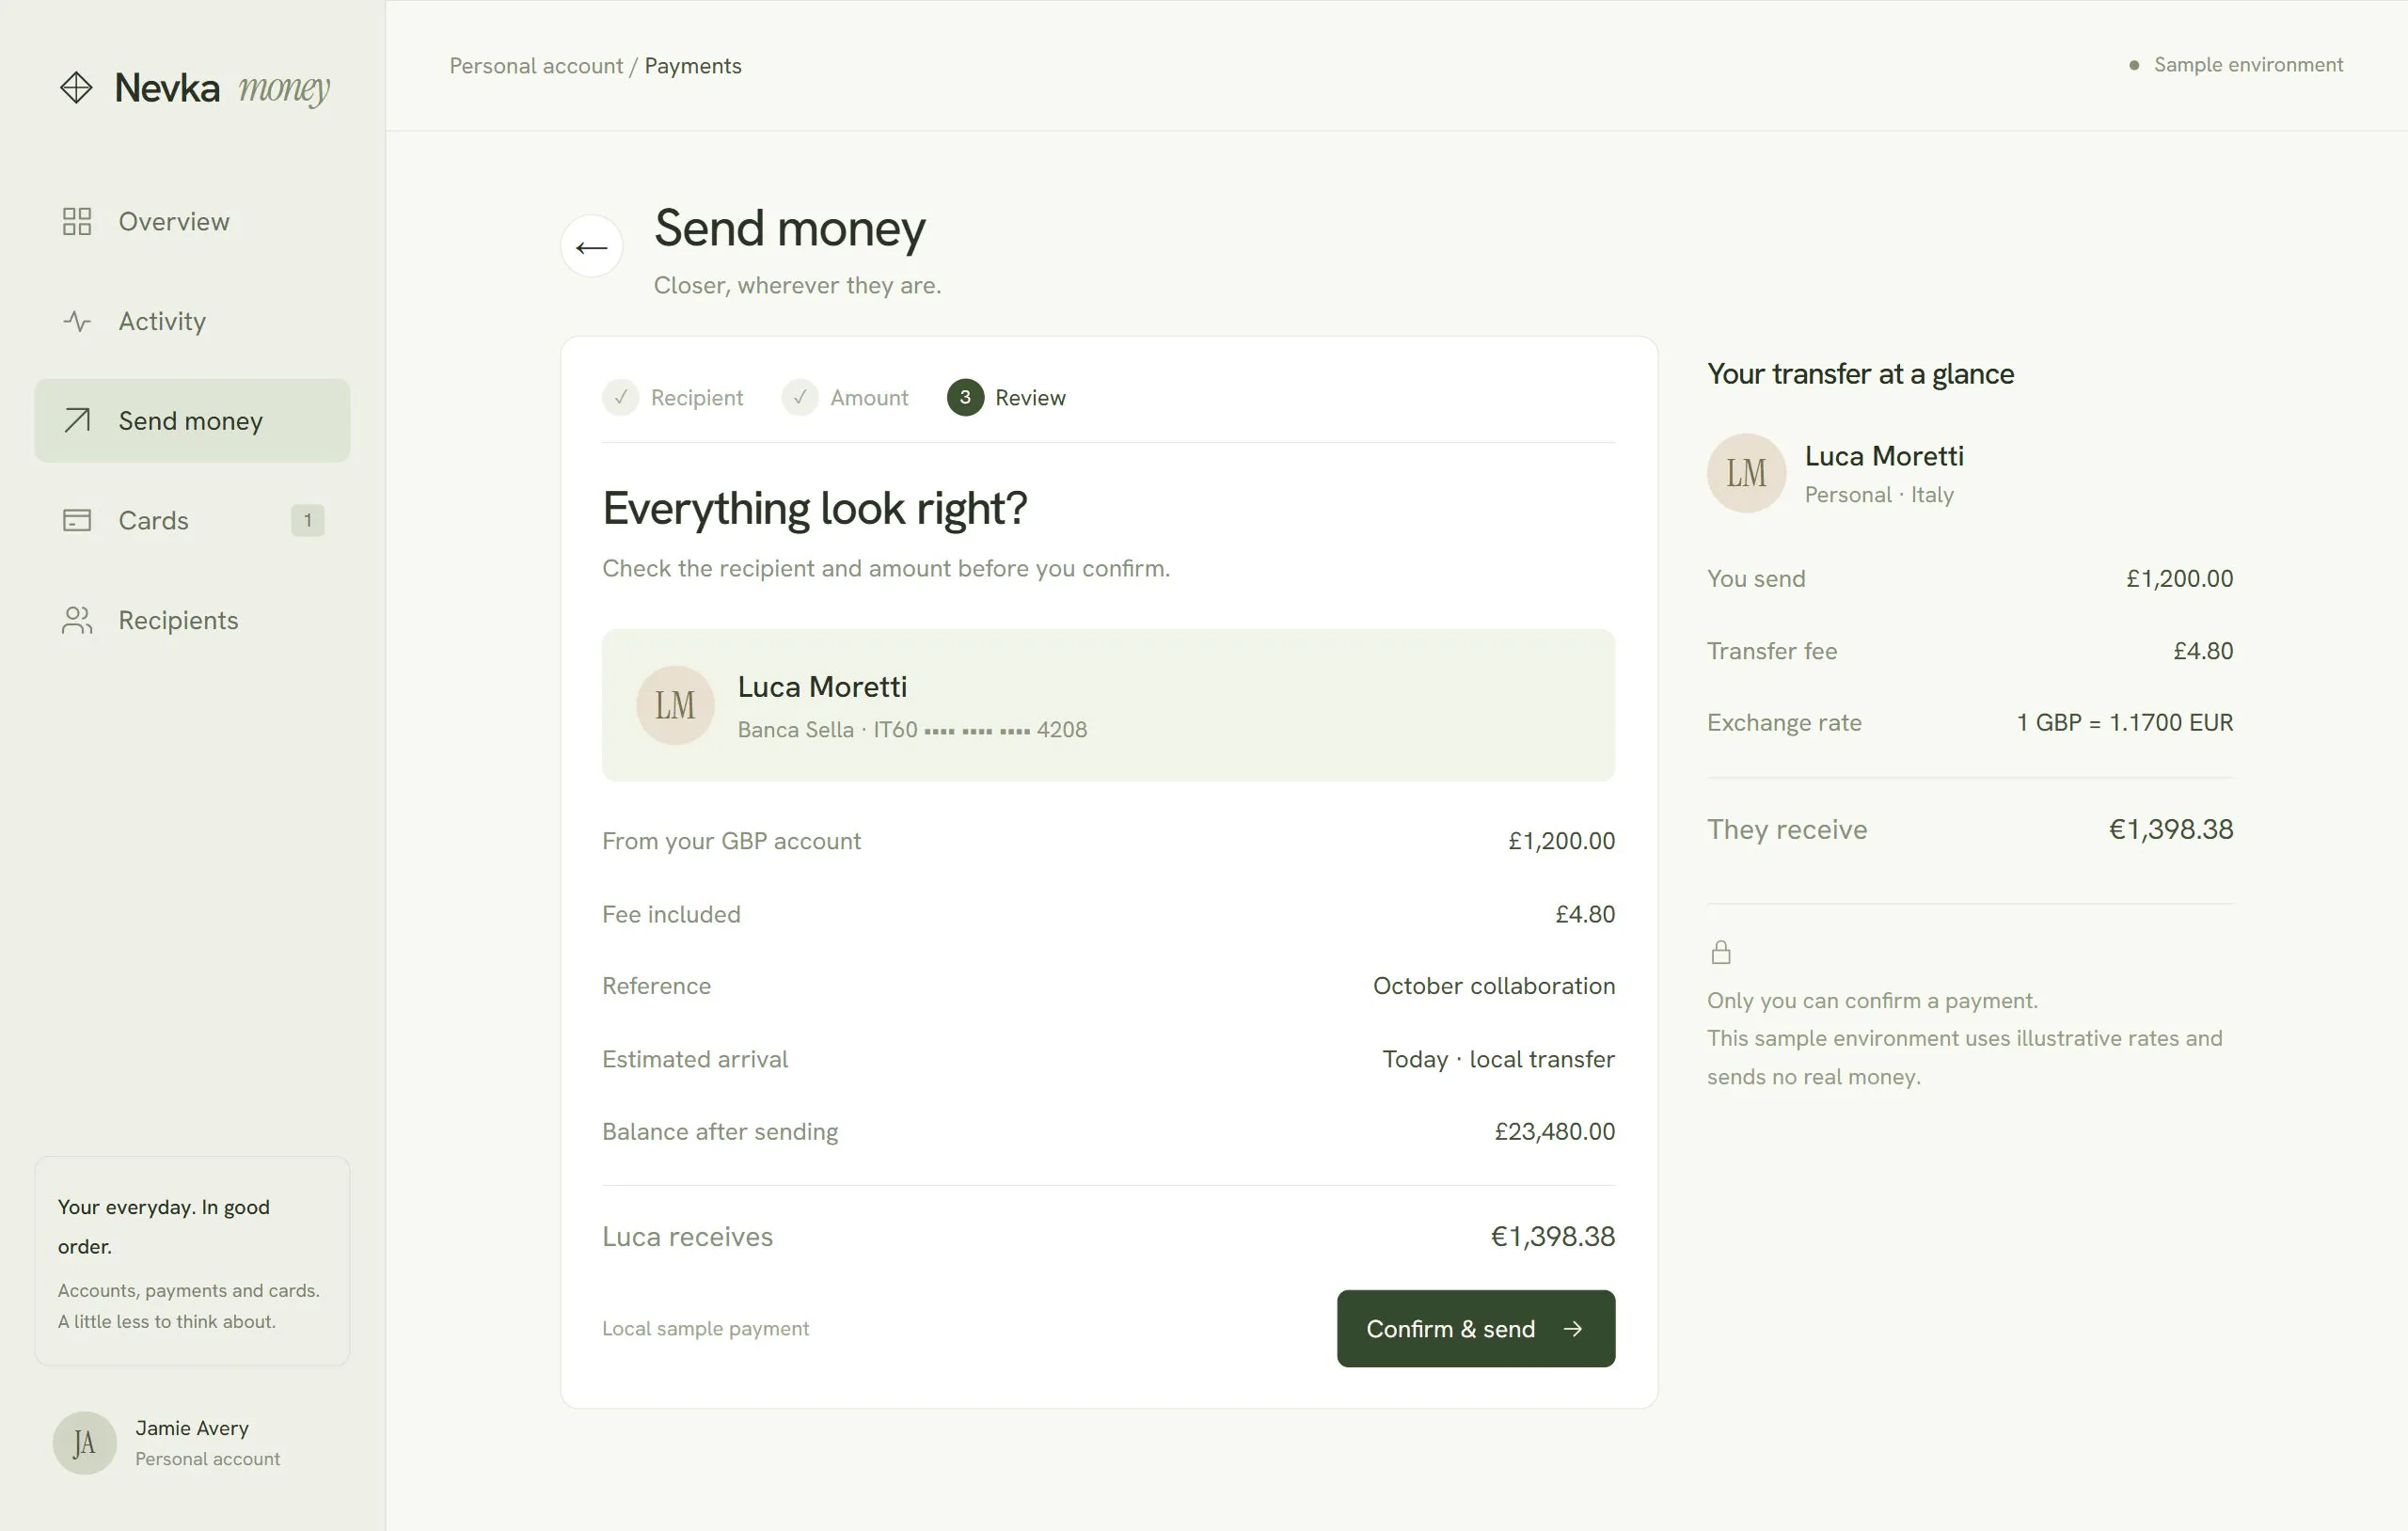Click the Nevka diamond logo icon
The height and width of the screenshot is (1531, 2408).
pyautogui.click(x=76, y=88)
